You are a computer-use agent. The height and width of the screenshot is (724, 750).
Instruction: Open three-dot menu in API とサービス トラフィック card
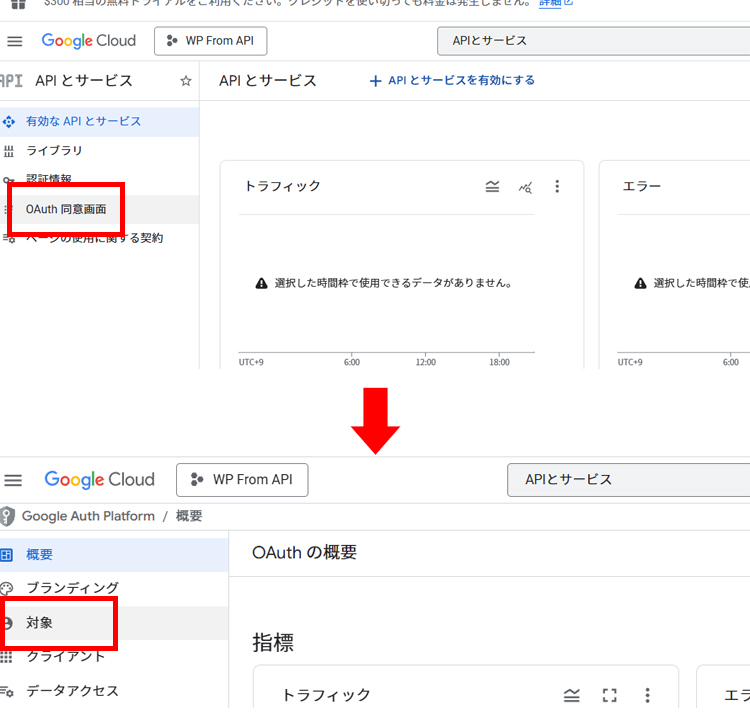[557, 186]
